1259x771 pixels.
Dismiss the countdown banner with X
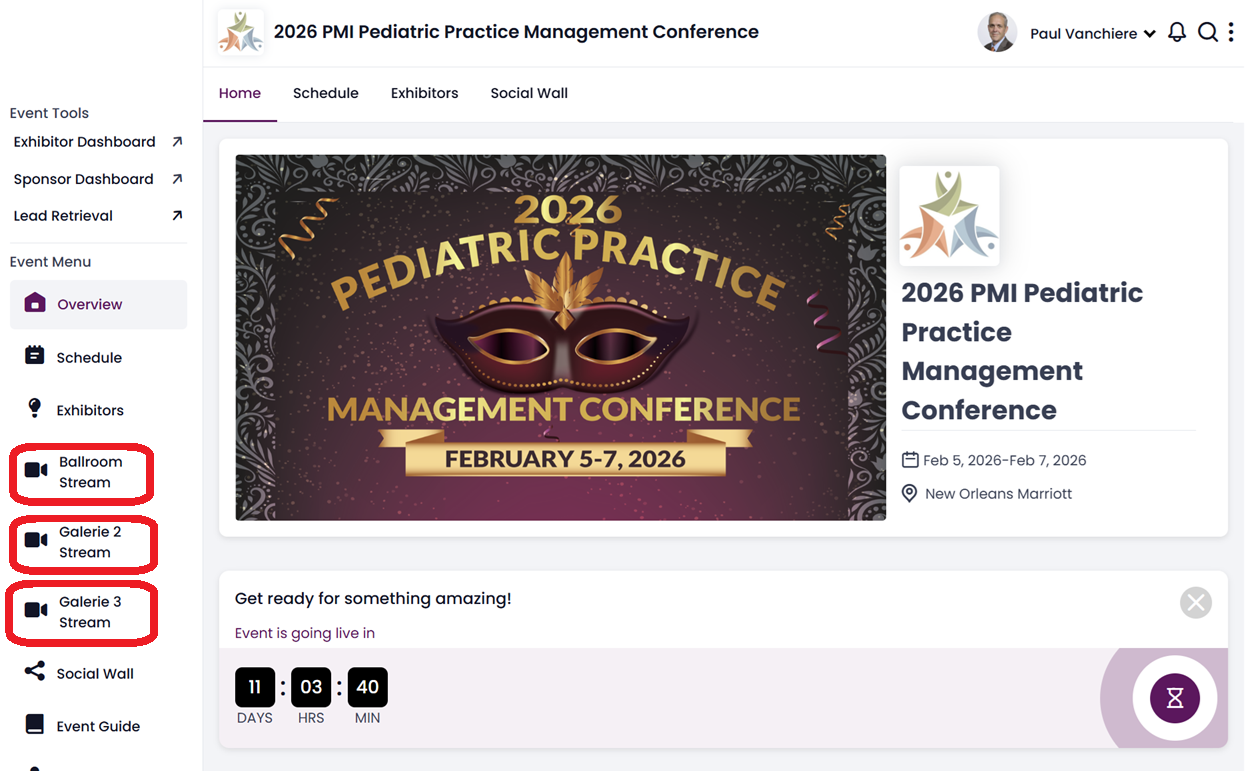[x=1196, y=602]
